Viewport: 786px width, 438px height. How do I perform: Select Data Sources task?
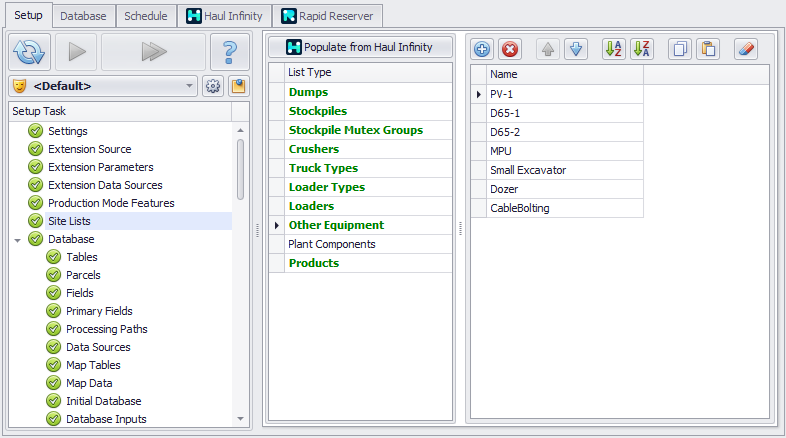tap(98, 347)
